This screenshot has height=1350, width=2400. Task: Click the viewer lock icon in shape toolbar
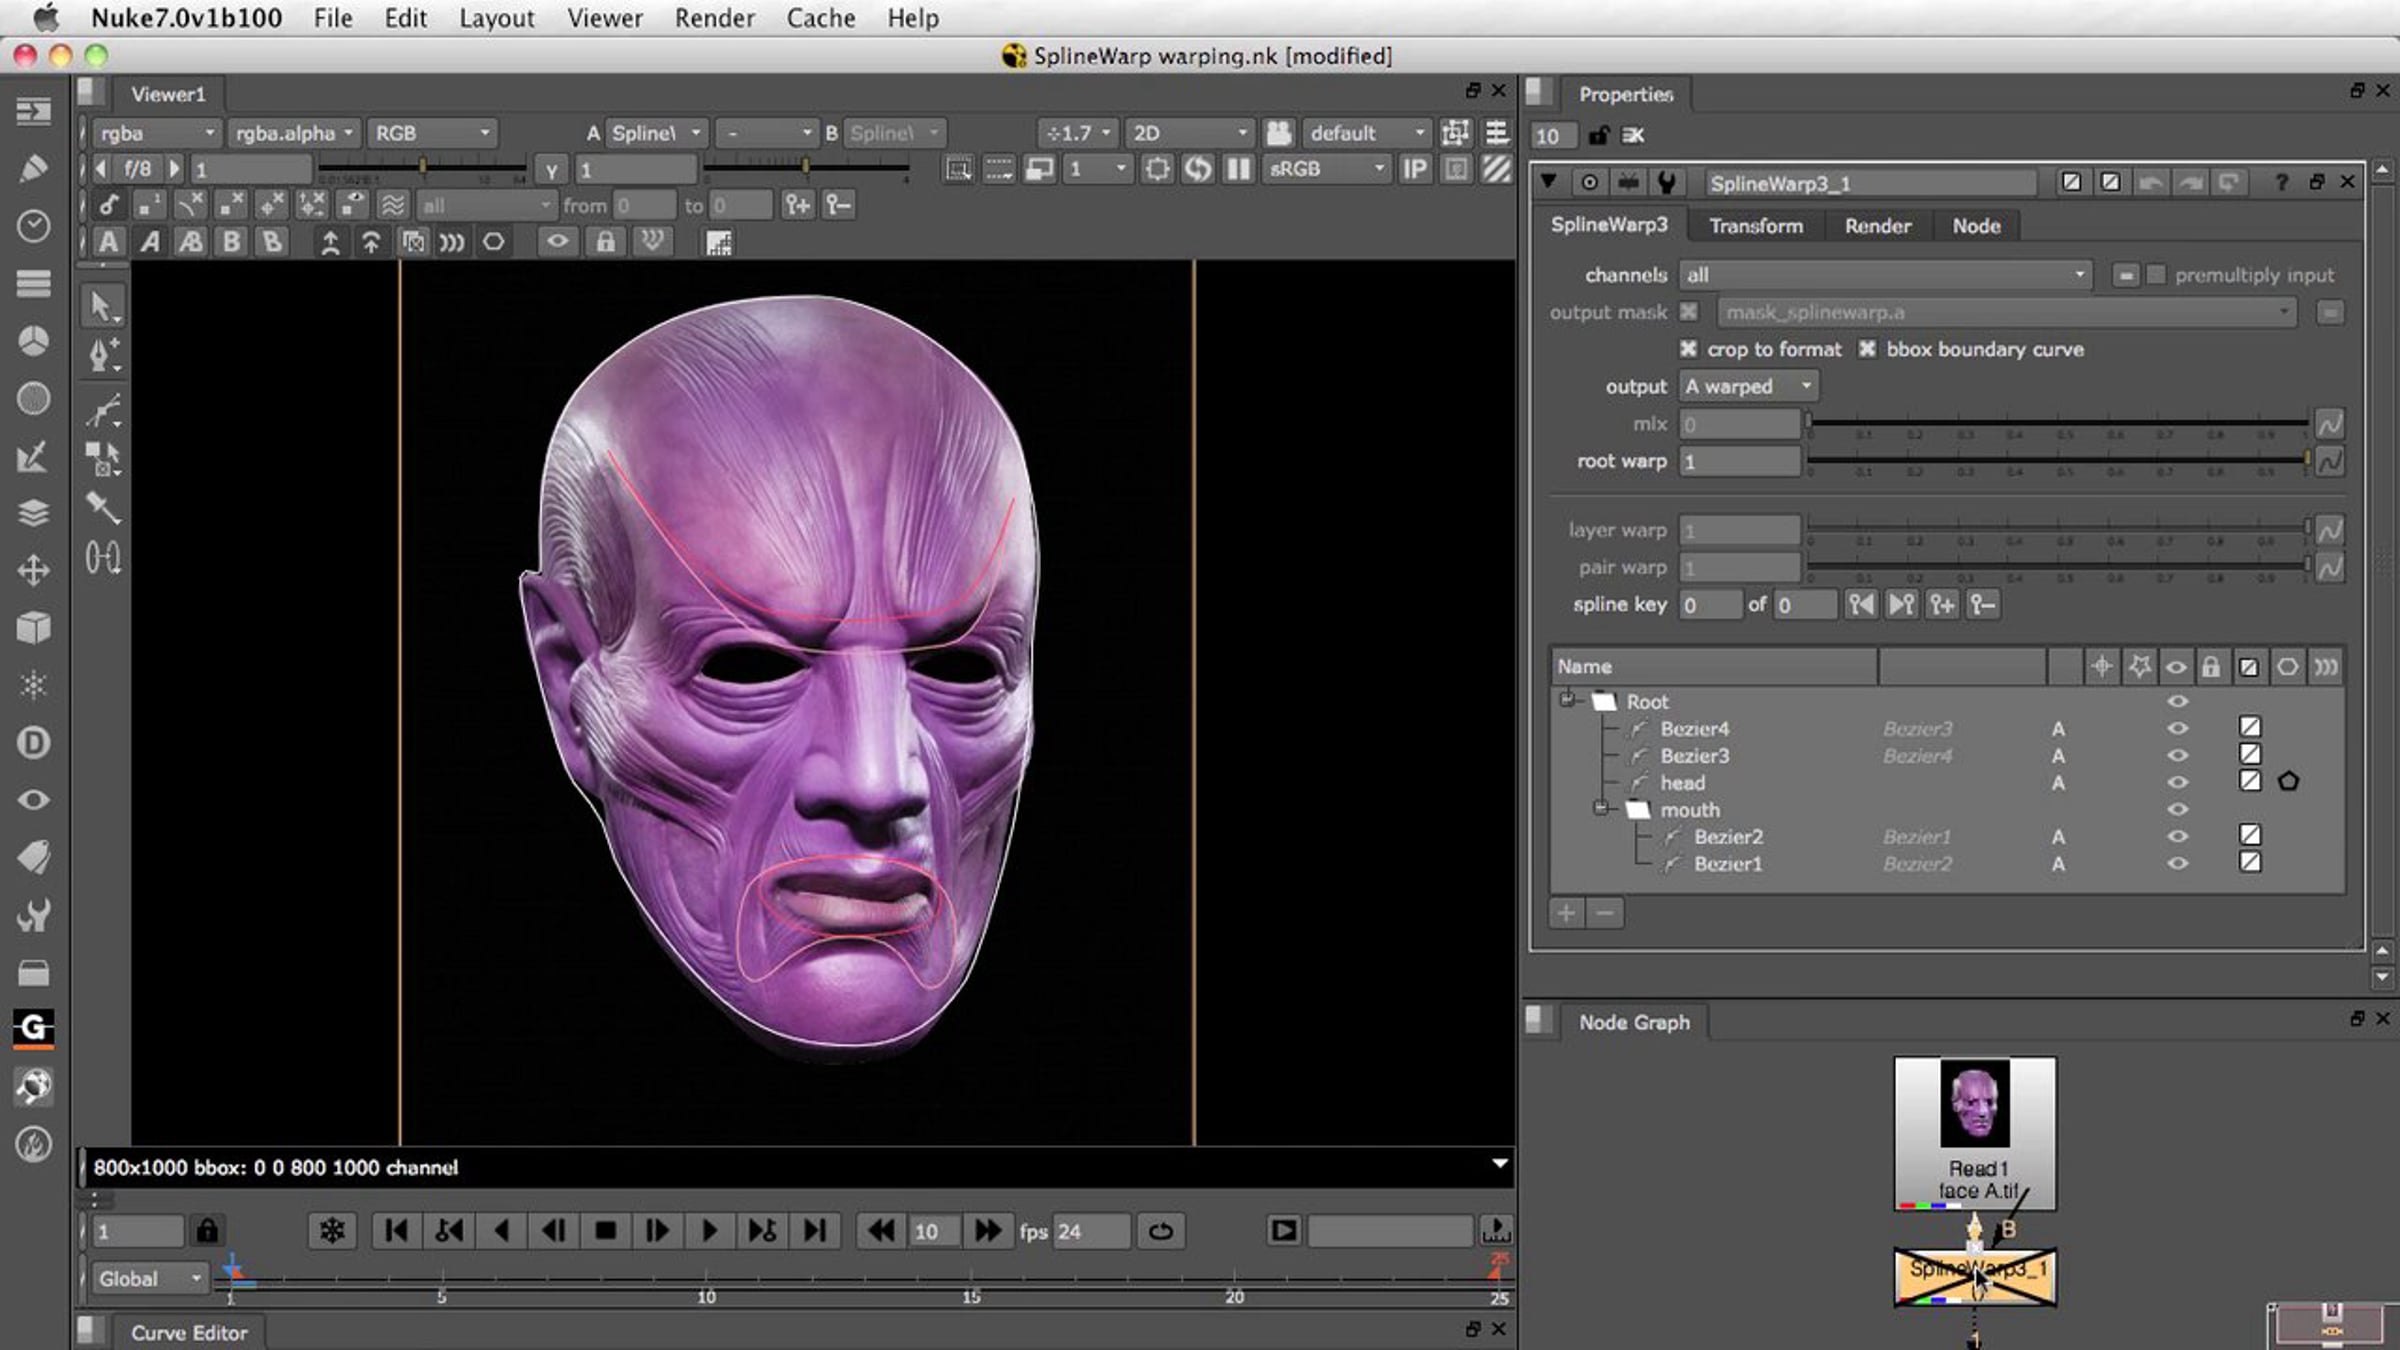(x=605, y=242)
